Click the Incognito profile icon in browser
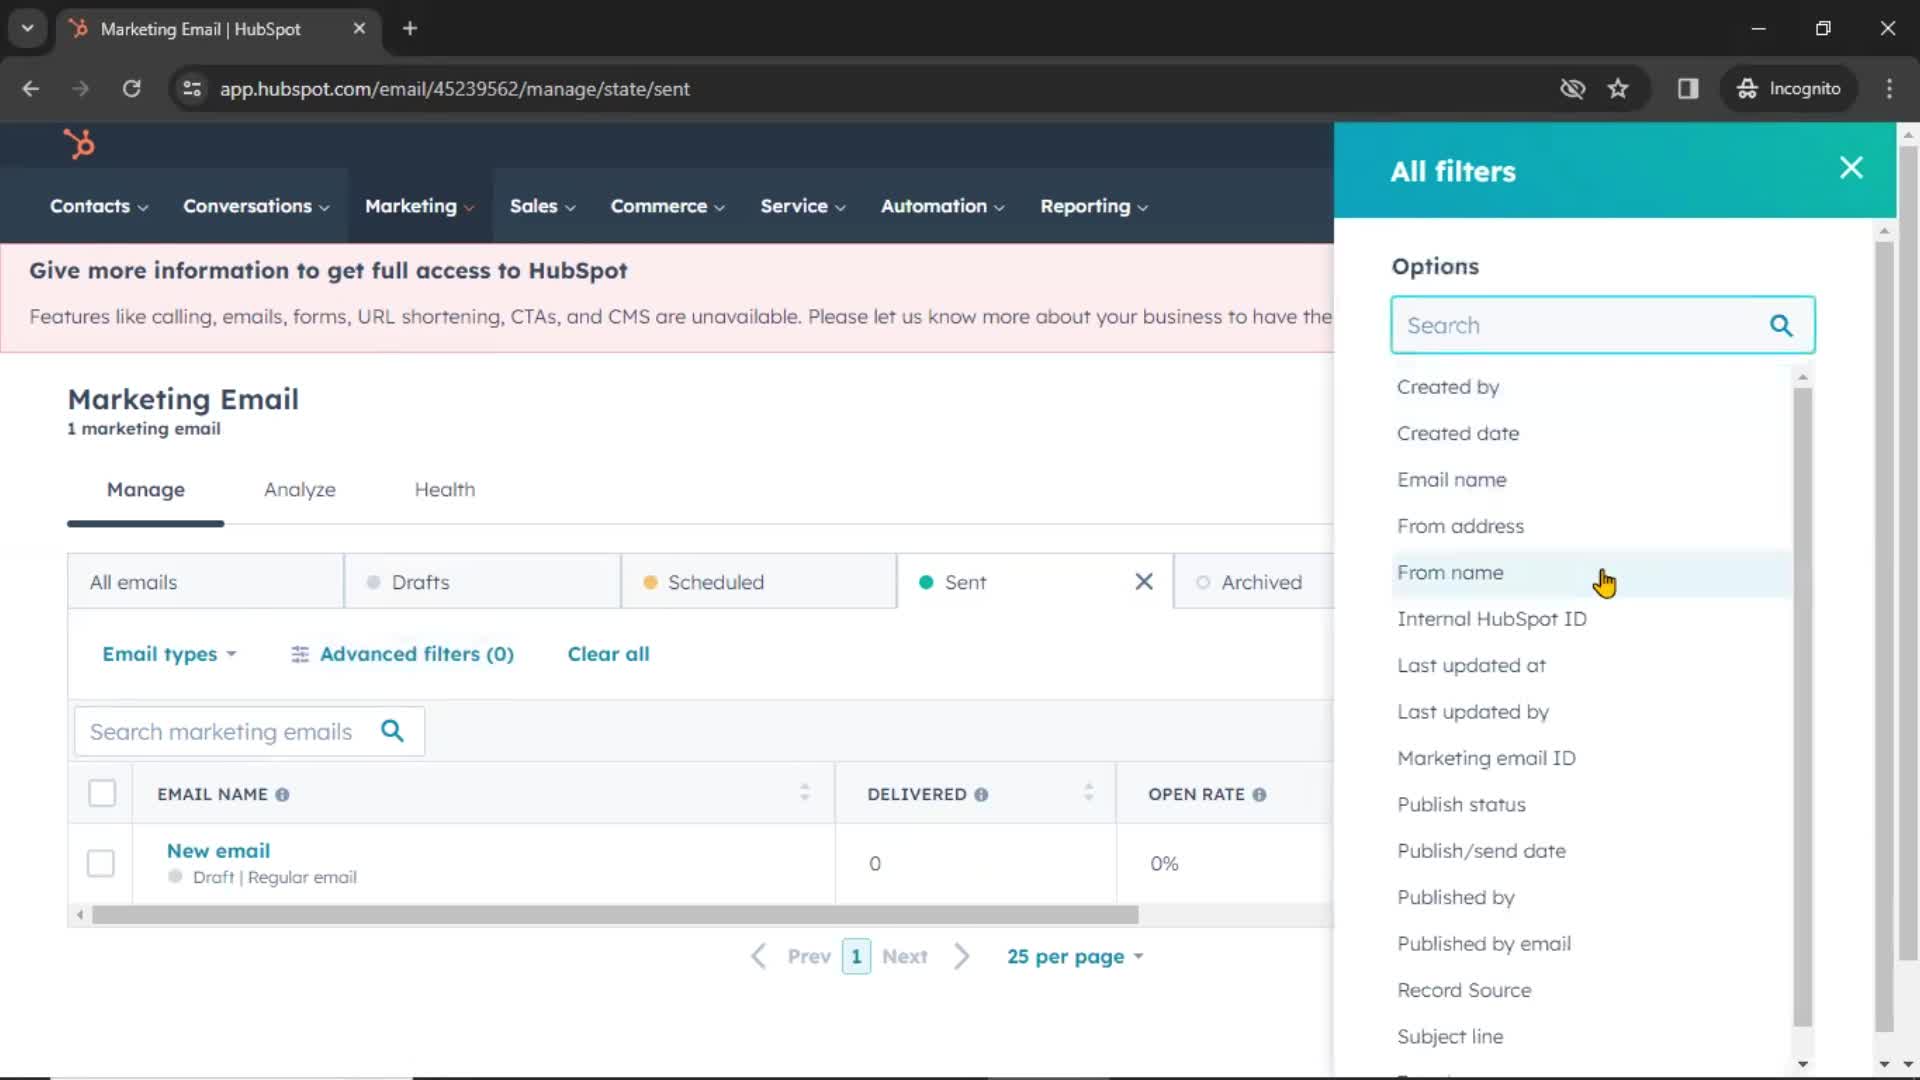Image resolution: width=1920 pixels, height=1080 pixels. tap(1746, 88)
